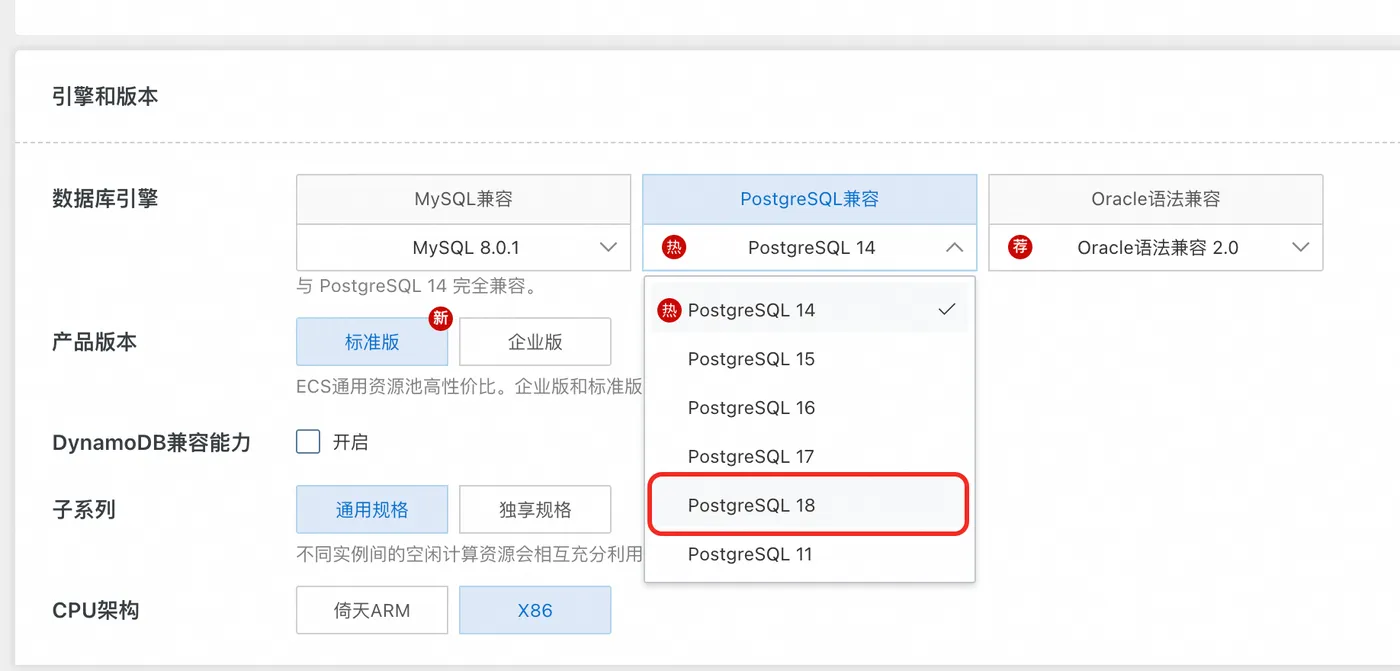Select PostgreSQL 18 from the version list
The width and height of the screenshot is (1400, 671).
[752, 506]
